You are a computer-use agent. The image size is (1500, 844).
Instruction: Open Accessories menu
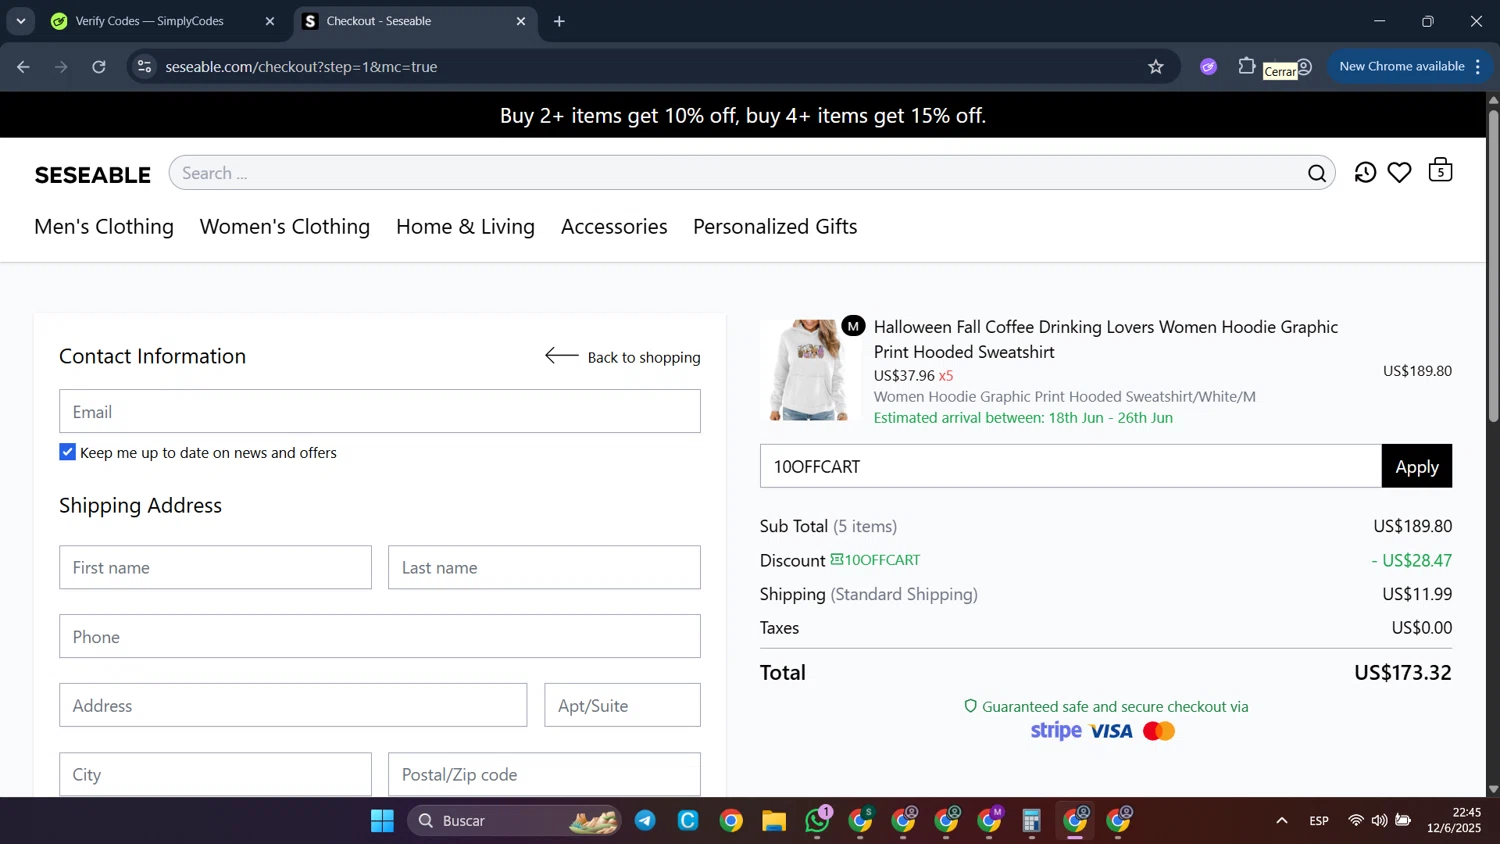pyautogui.click(x=614, y=227)
